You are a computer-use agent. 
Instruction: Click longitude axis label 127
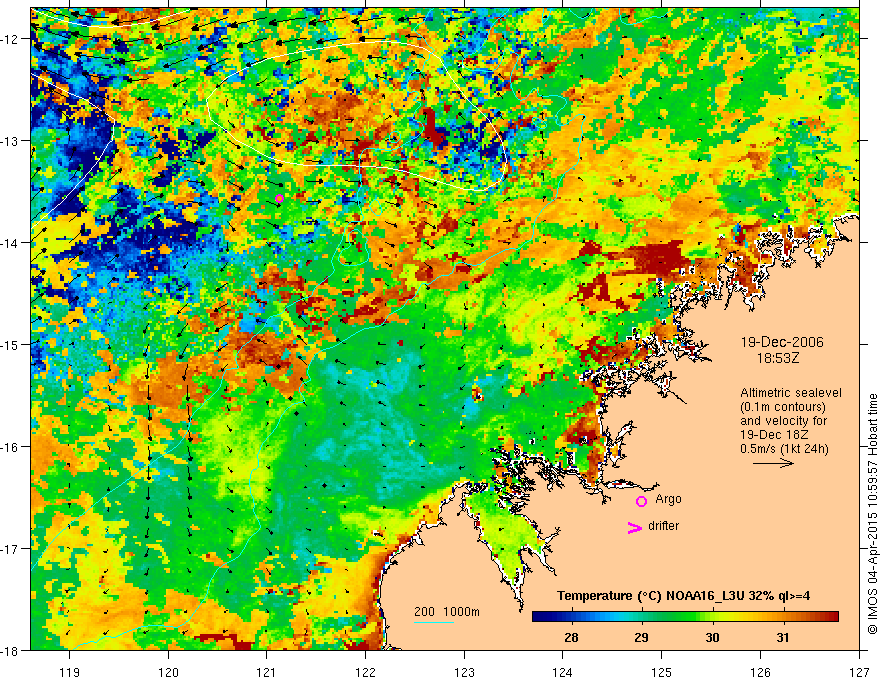pos(859,672)
